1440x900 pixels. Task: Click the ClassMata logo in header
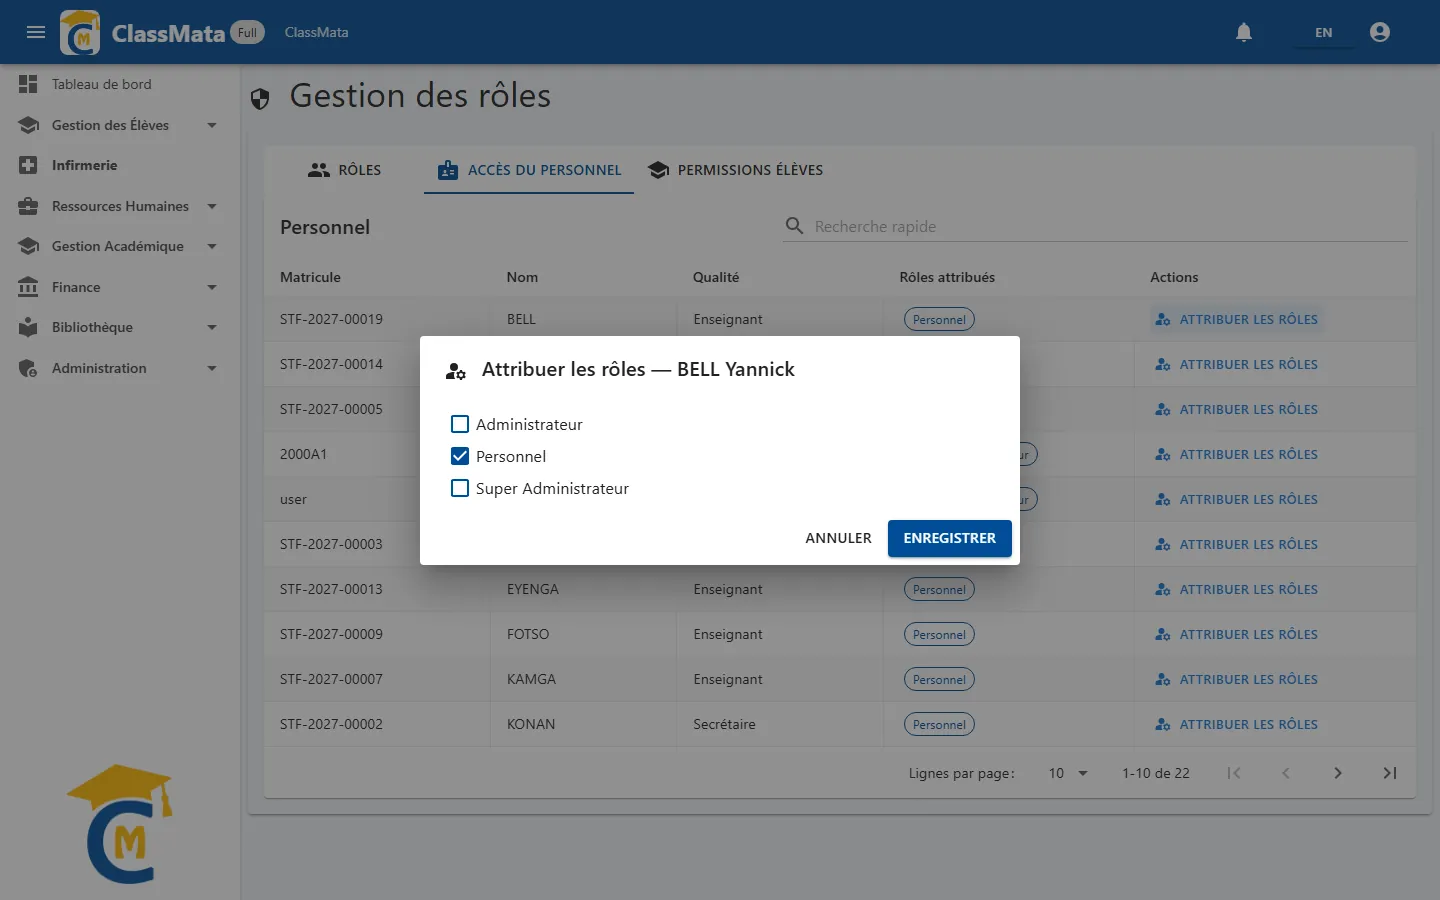point(80,32)
